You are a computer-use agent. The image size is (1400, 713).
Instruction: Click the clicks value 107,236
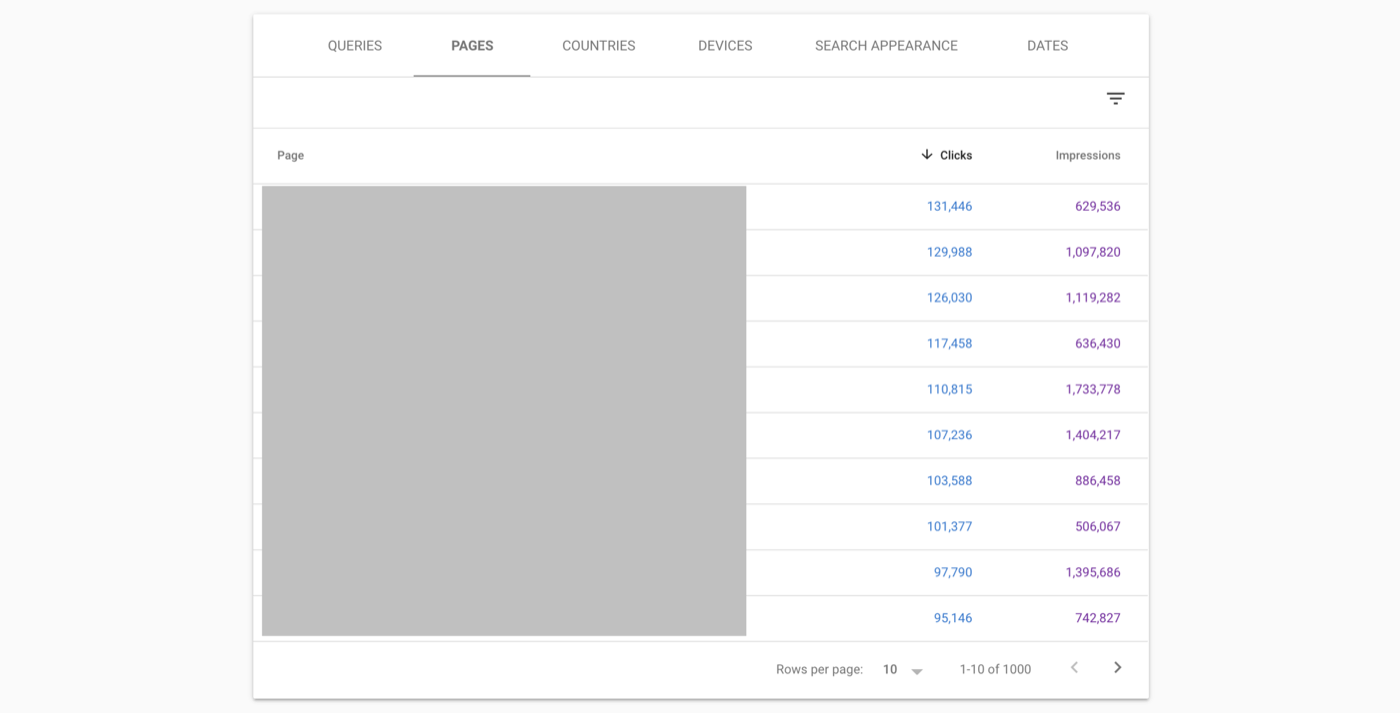(x=949, y=435)
